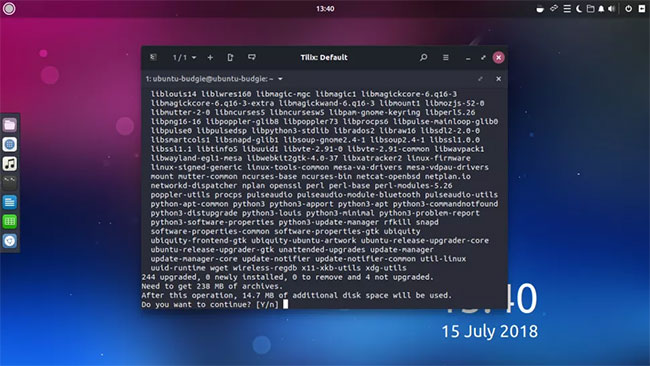Toggle Tilix sidebar button in headerbar
The width and height of the screenshot is (650, 366).
click(153, 57)
